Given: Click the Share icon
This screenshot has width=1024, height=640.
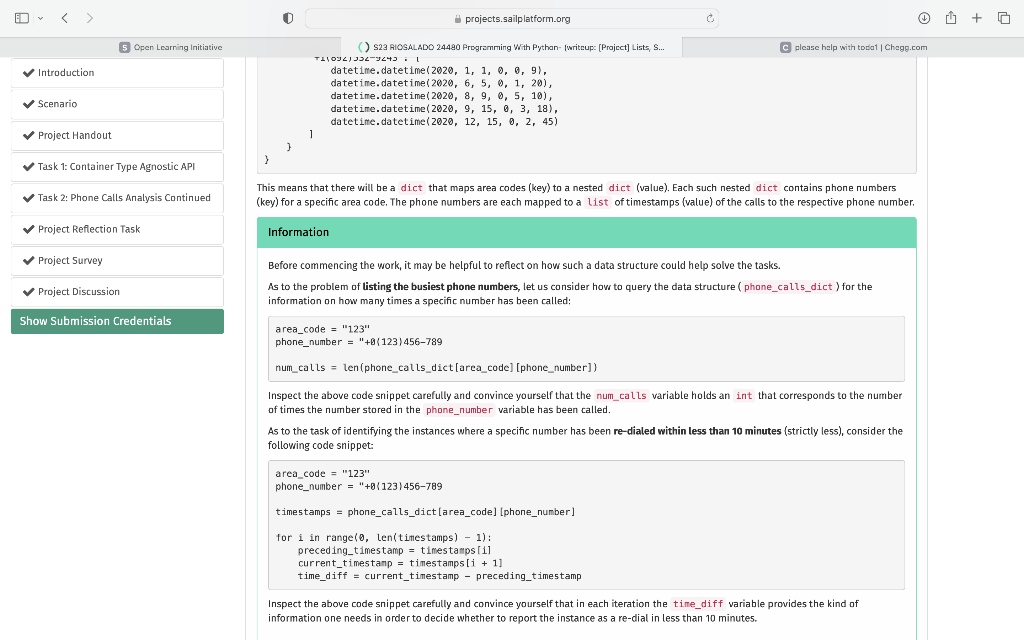Looking at the screenshot, I should (950, 17).
